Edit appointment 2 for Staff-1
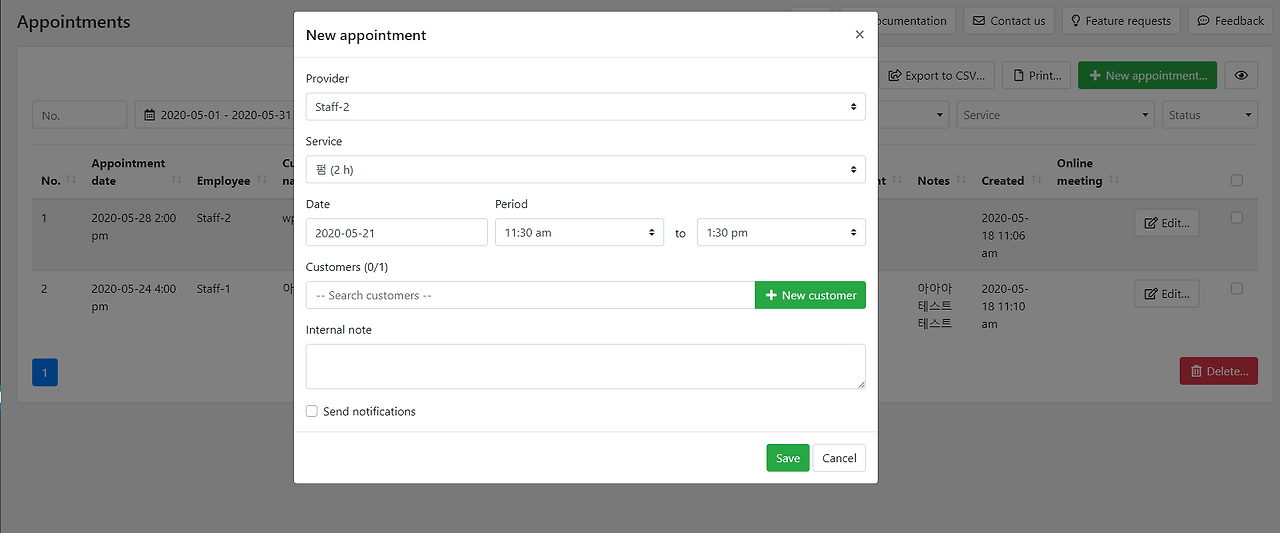 (1166, 294)
